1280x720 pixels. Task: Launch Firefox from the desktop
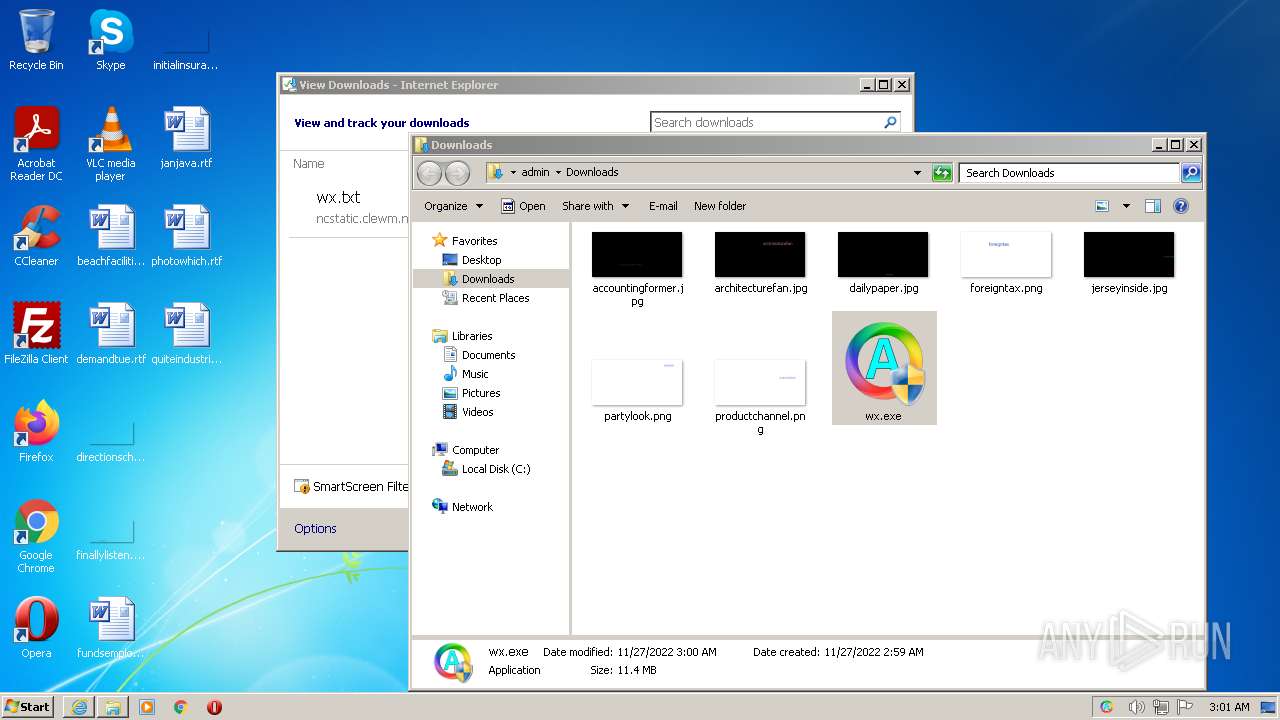(36, 432)
